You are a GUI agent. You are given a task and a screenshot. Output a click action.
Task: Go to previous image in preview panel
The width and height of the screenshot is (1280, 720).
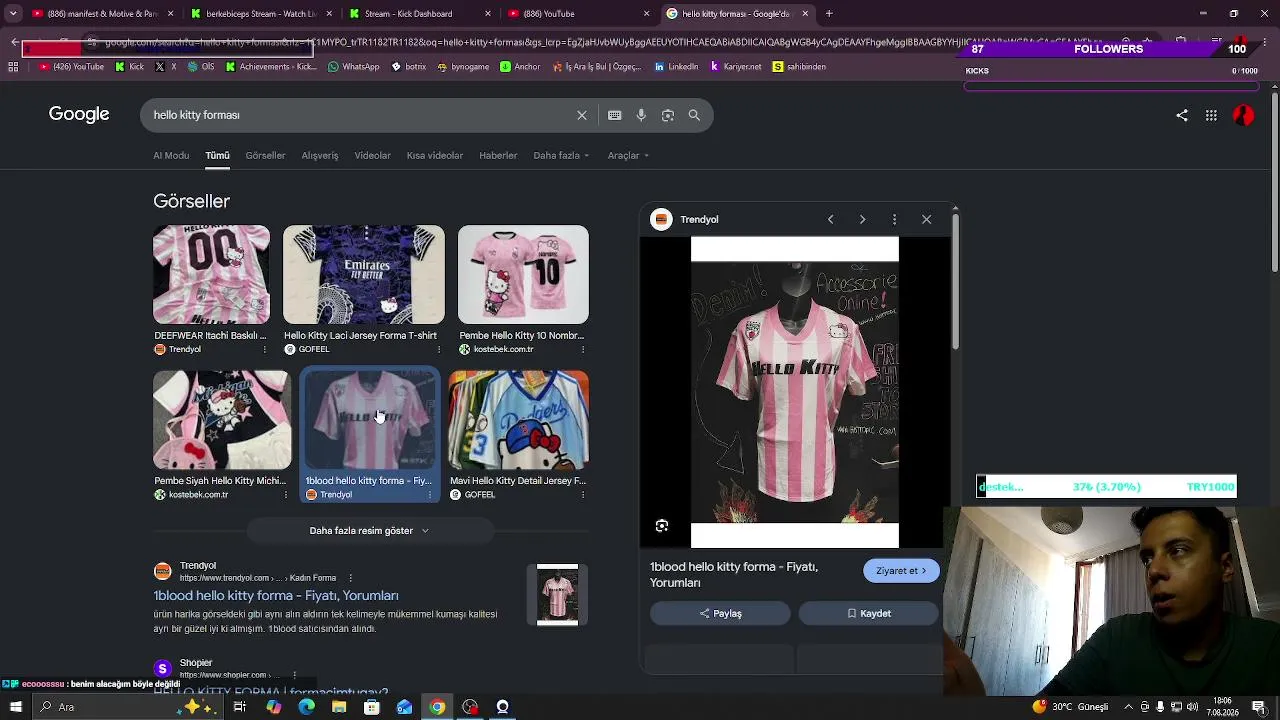[x=830, y=219]
